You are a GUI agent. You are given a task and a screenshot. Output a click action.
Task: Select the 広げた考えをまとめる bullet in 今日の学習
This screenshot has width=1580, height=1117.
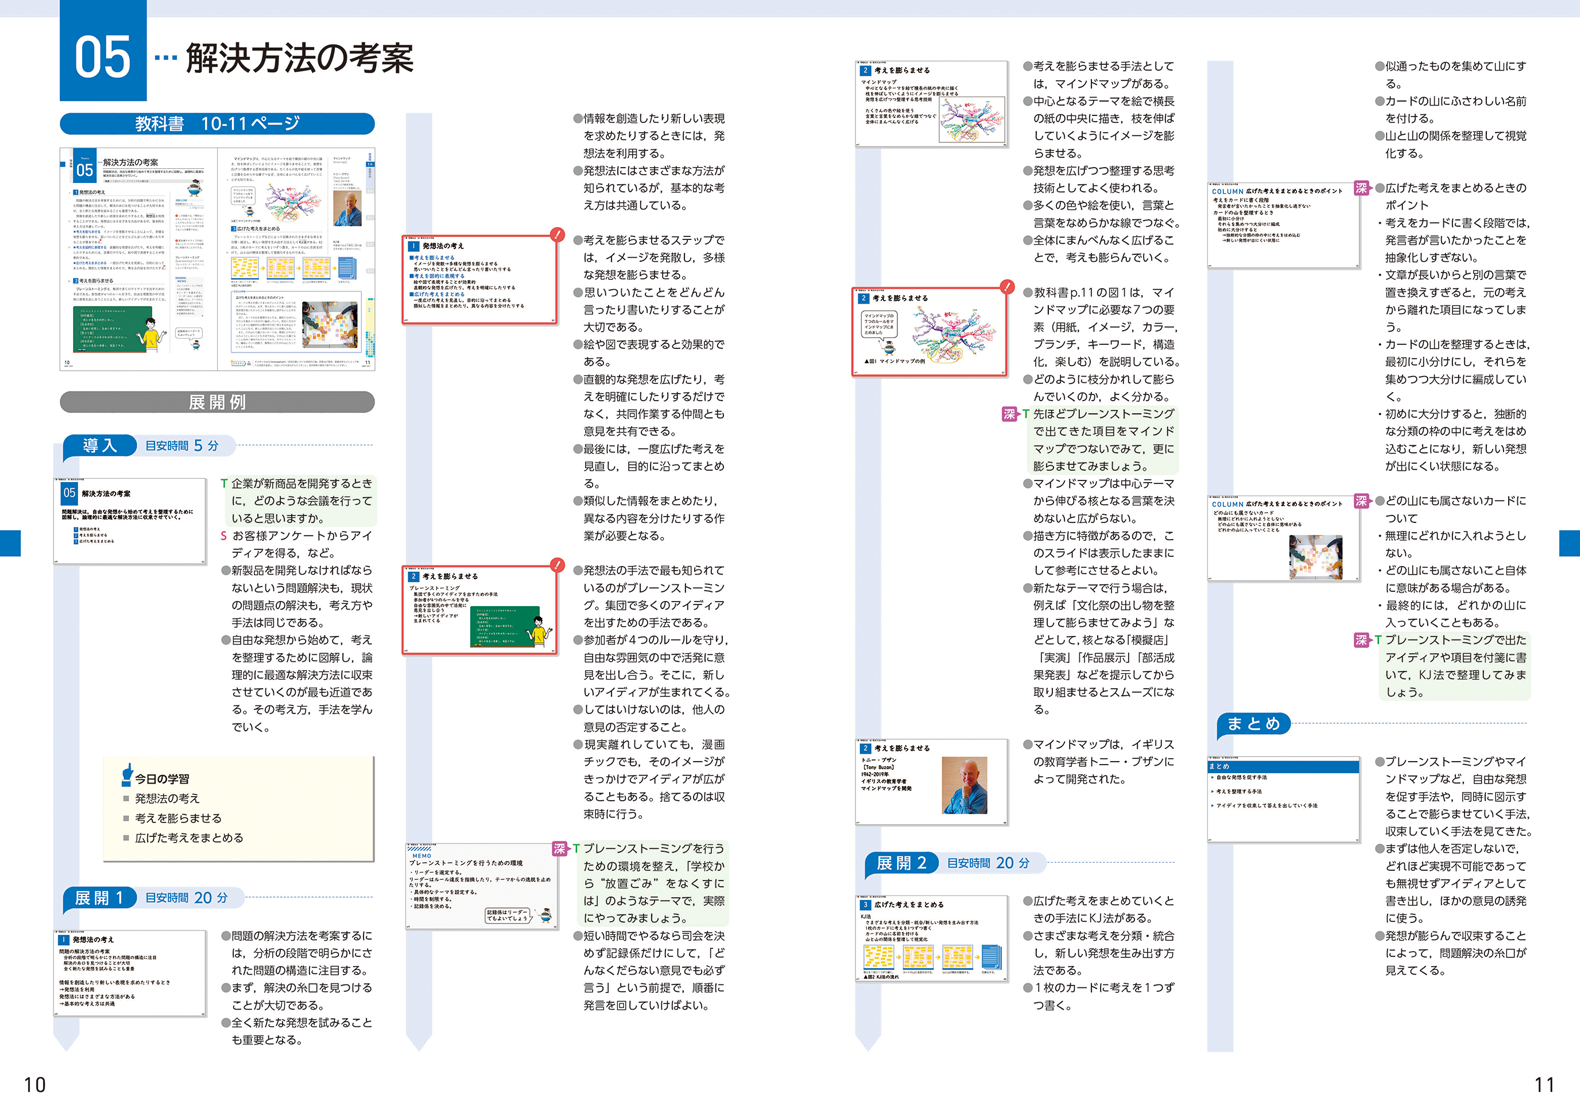click(x=189, y=838)
